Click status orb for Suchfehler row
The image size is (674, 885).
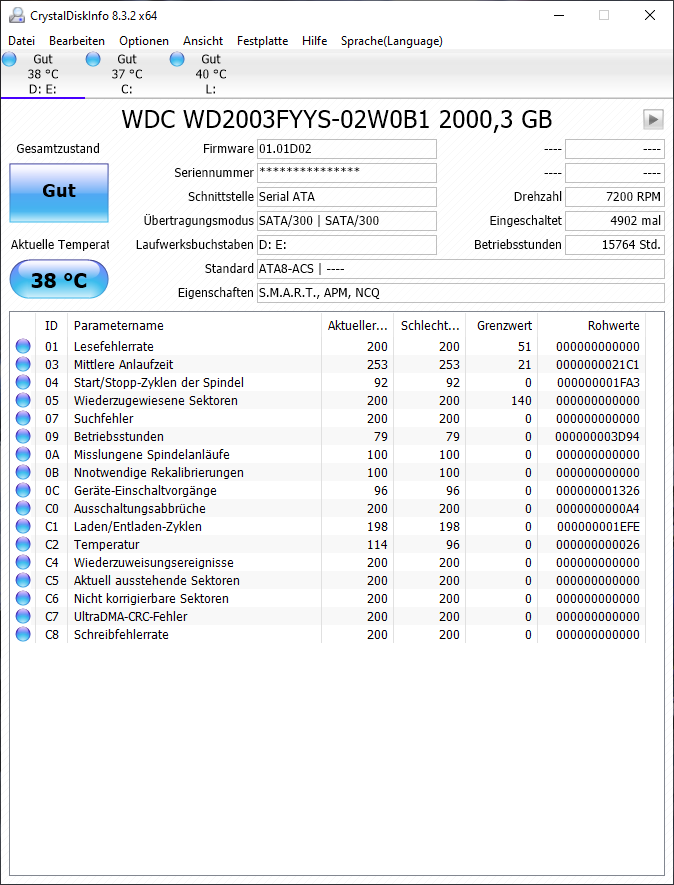(x=23, y=419)
